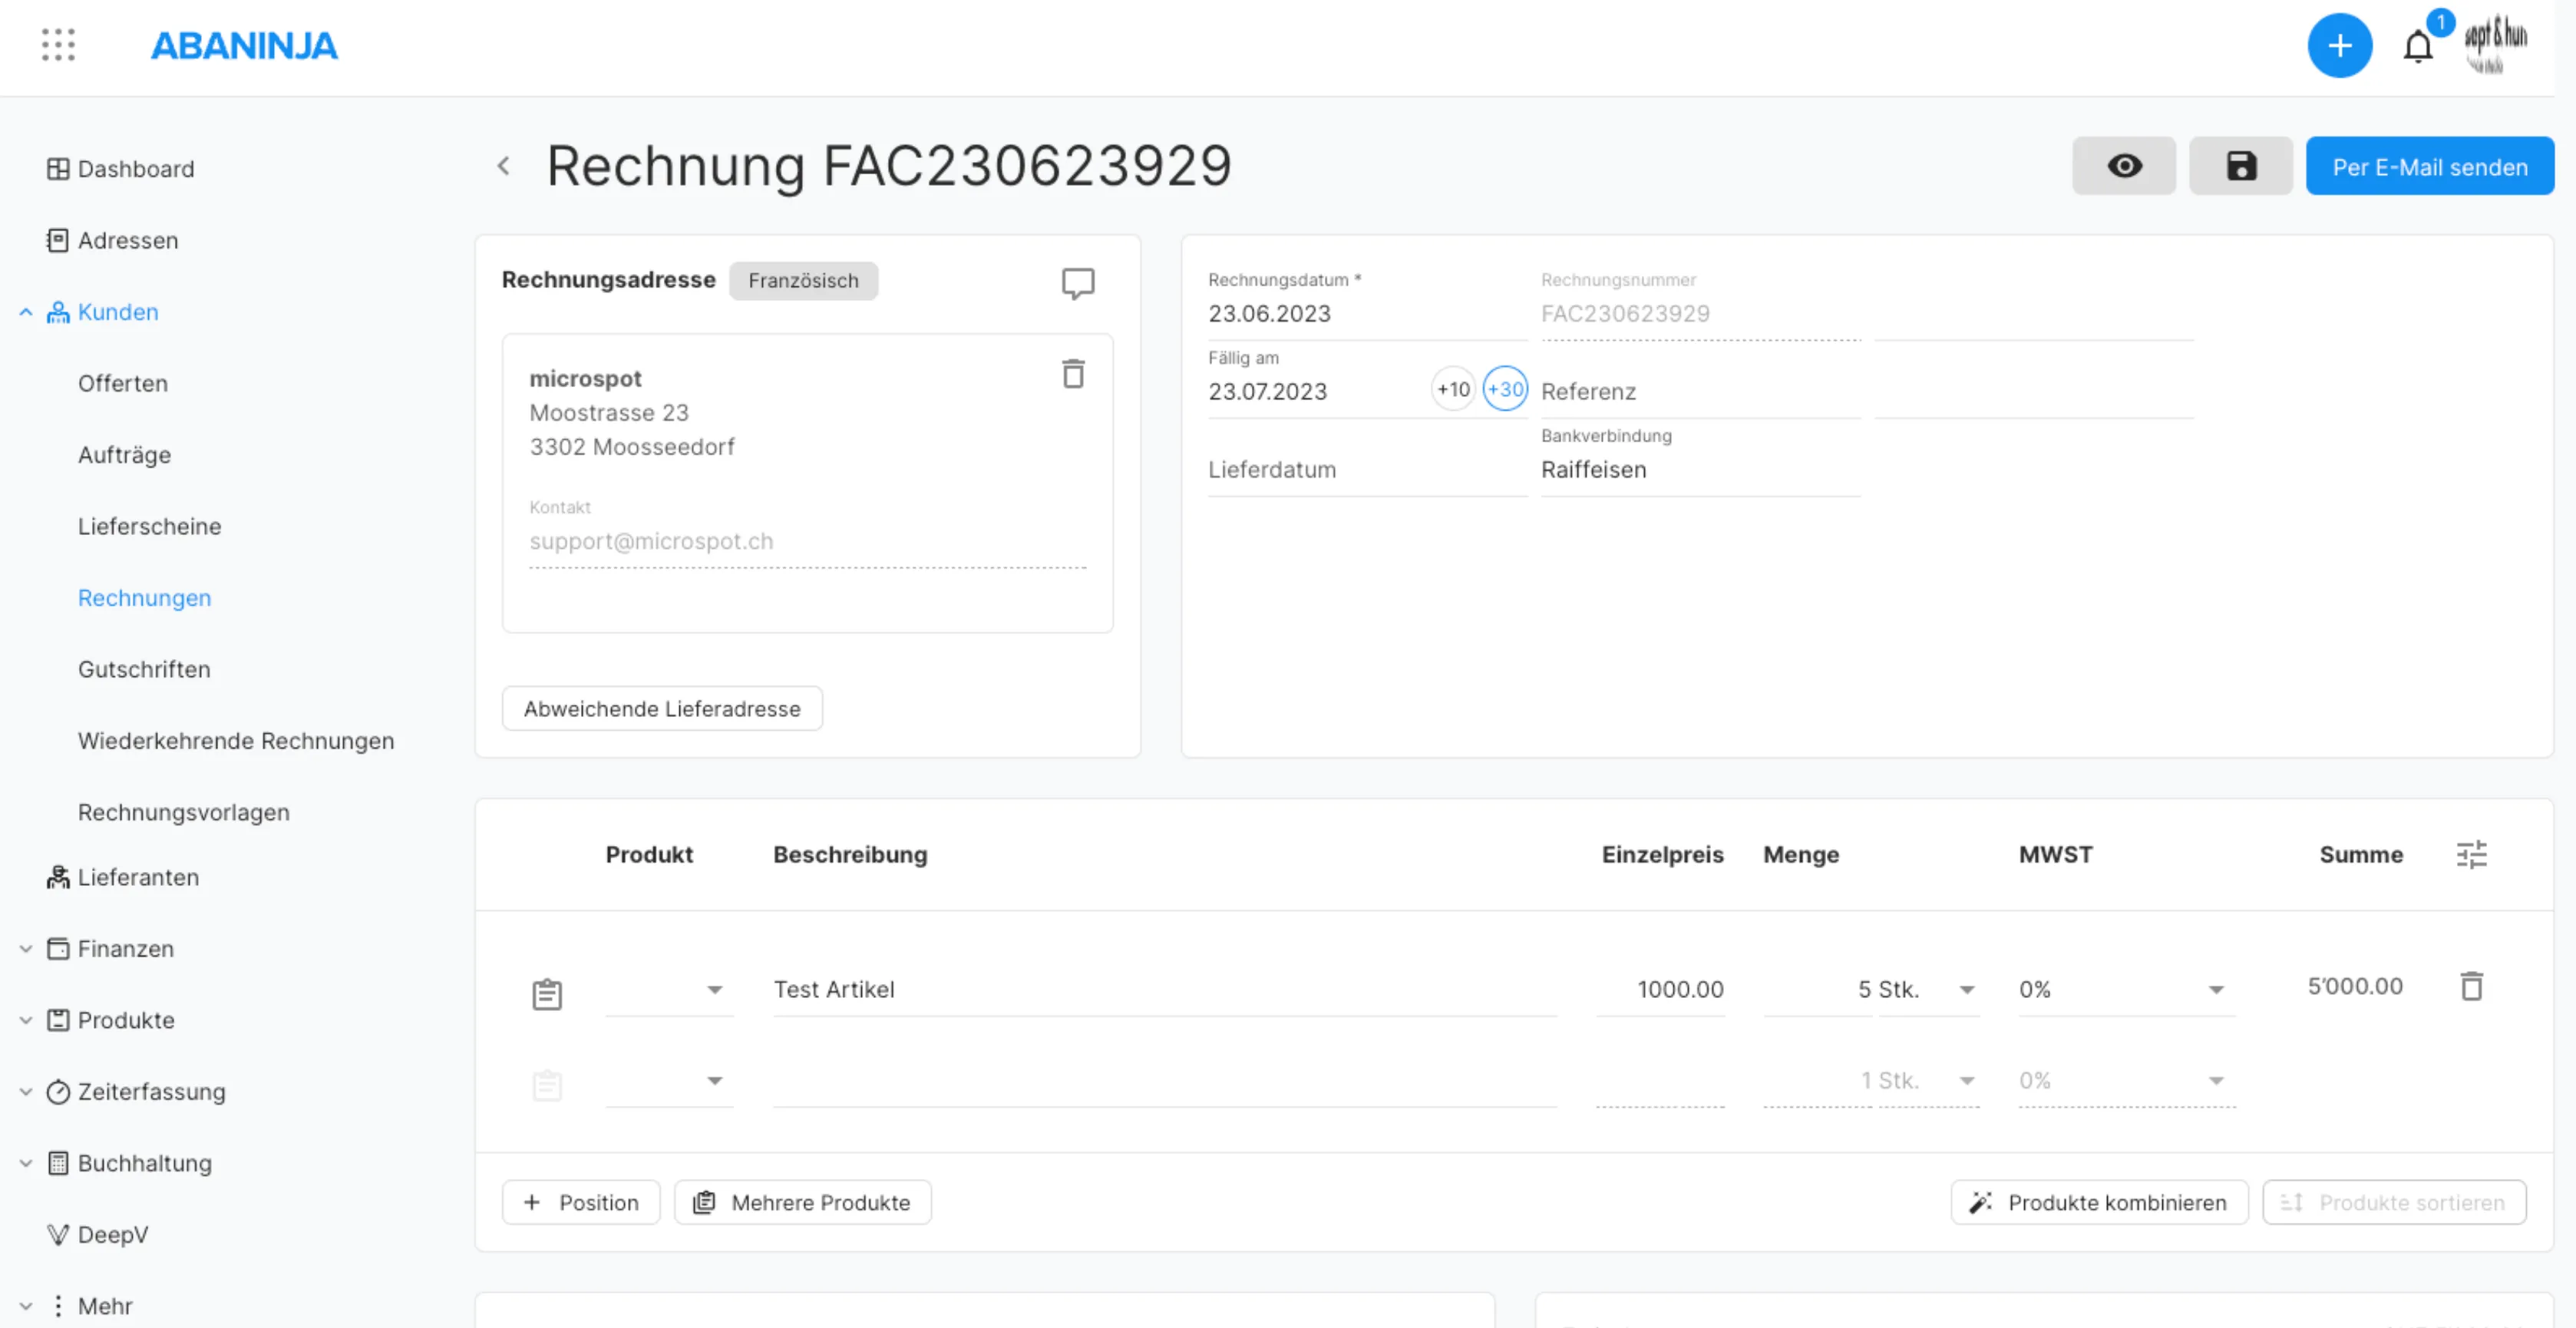
Task: Open the MWST 0% dropdown for Test Artikel
Action: pyautogui.click(x=2126, y=990)
